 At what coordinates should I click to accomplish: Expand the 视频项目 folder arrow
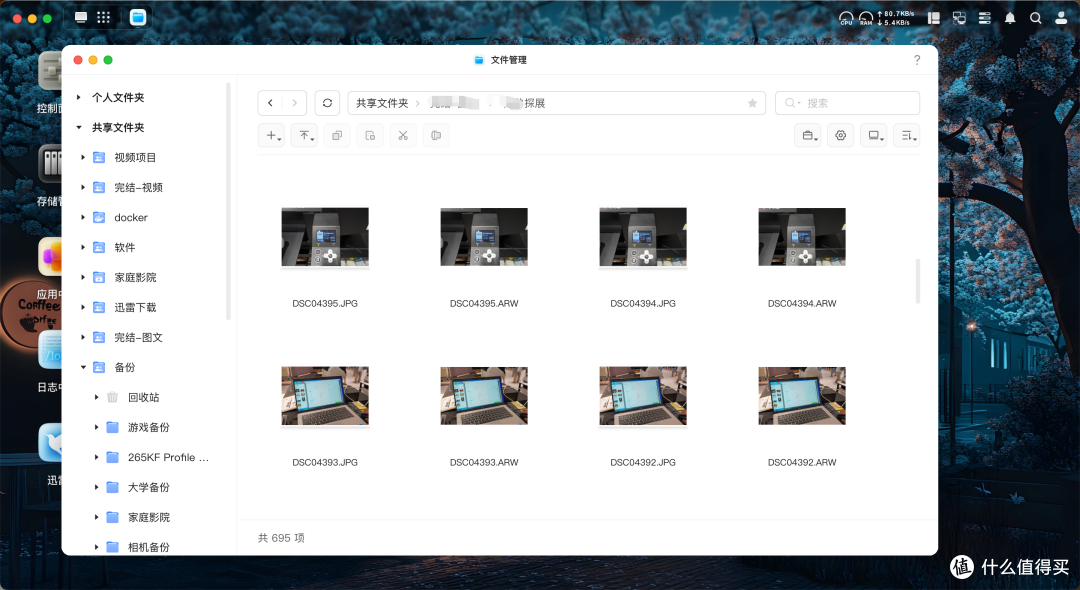click(x=83, y=158)
